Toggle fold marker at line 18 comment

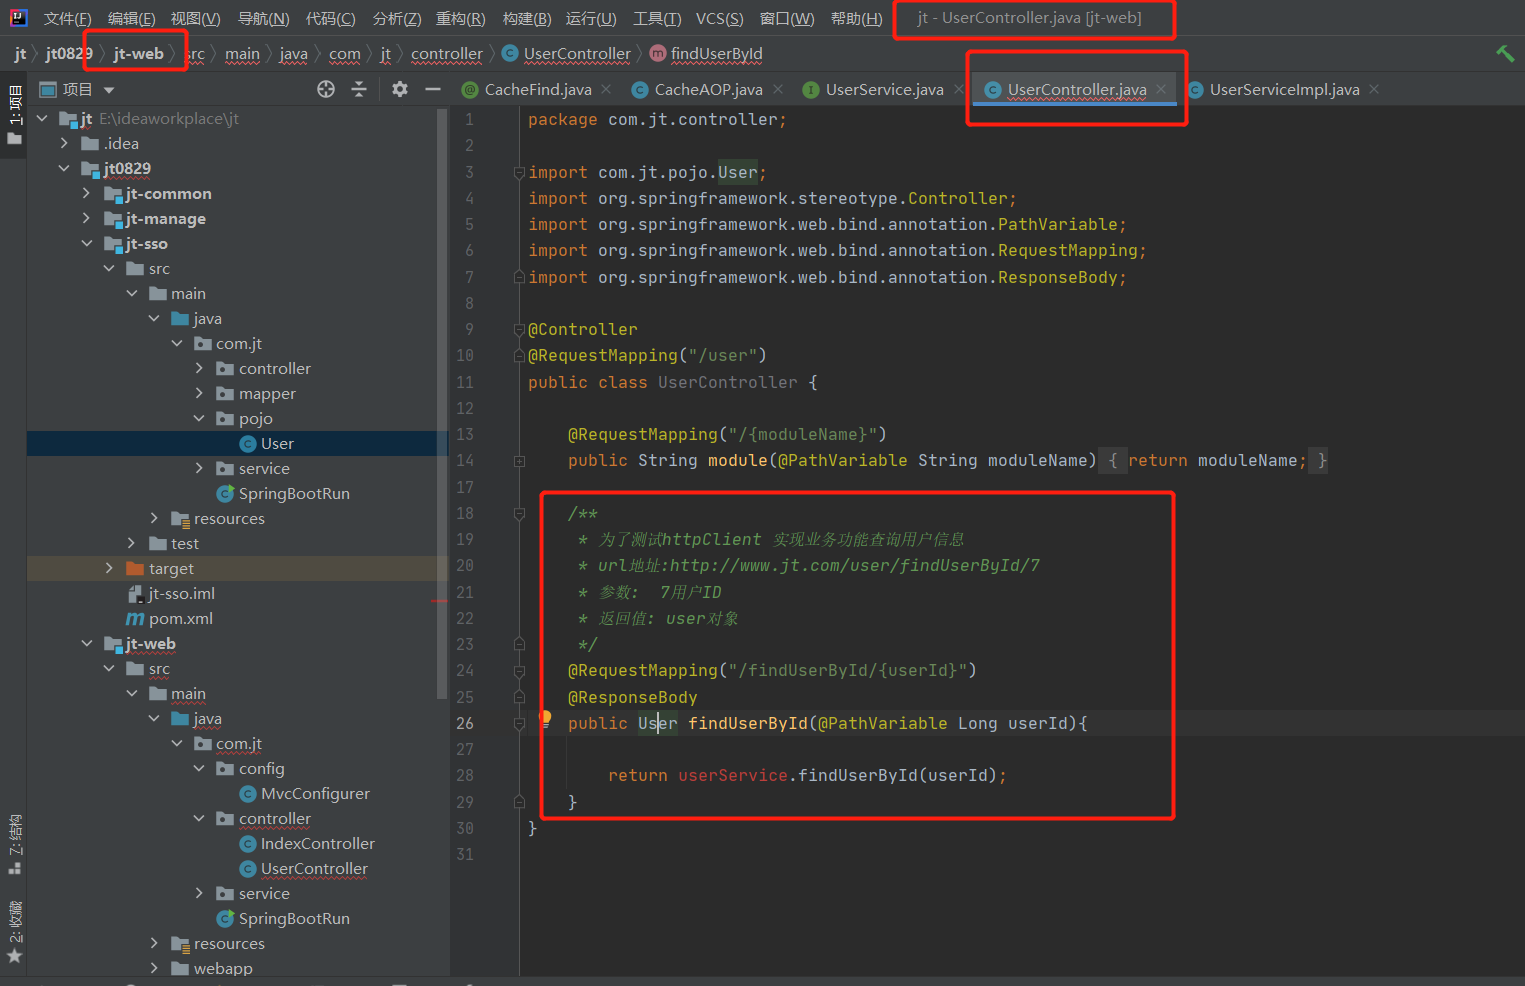point(519,514)
